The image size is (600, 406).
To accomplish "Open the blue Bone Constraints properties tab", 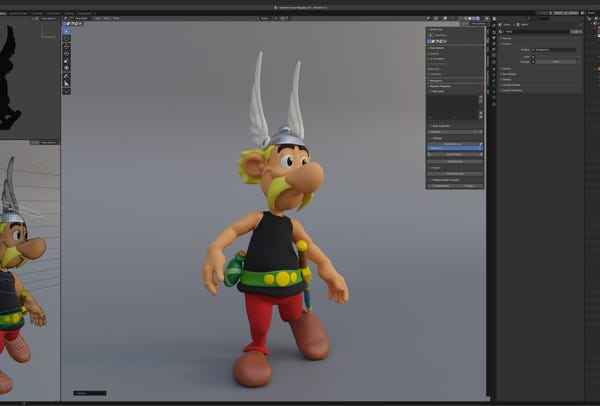I will point(494,98).
